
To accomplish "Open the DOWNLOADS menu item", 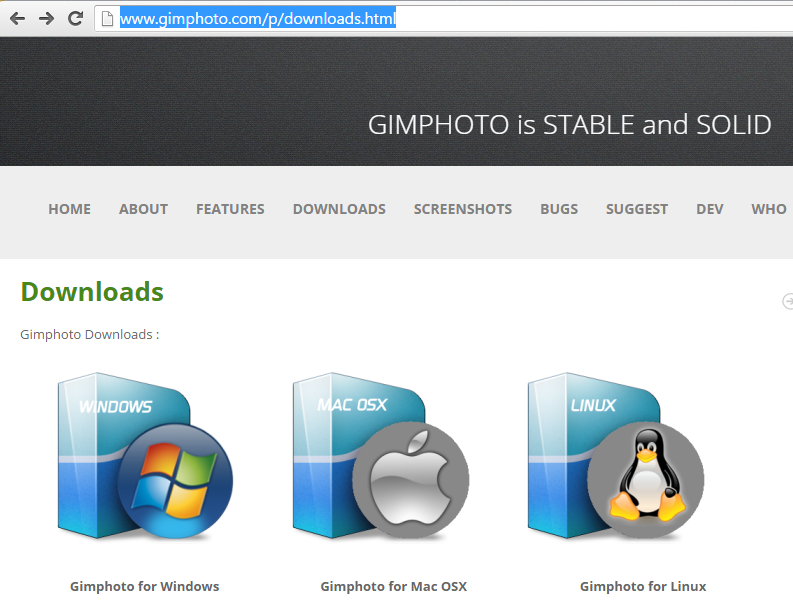I will [339, 209].
